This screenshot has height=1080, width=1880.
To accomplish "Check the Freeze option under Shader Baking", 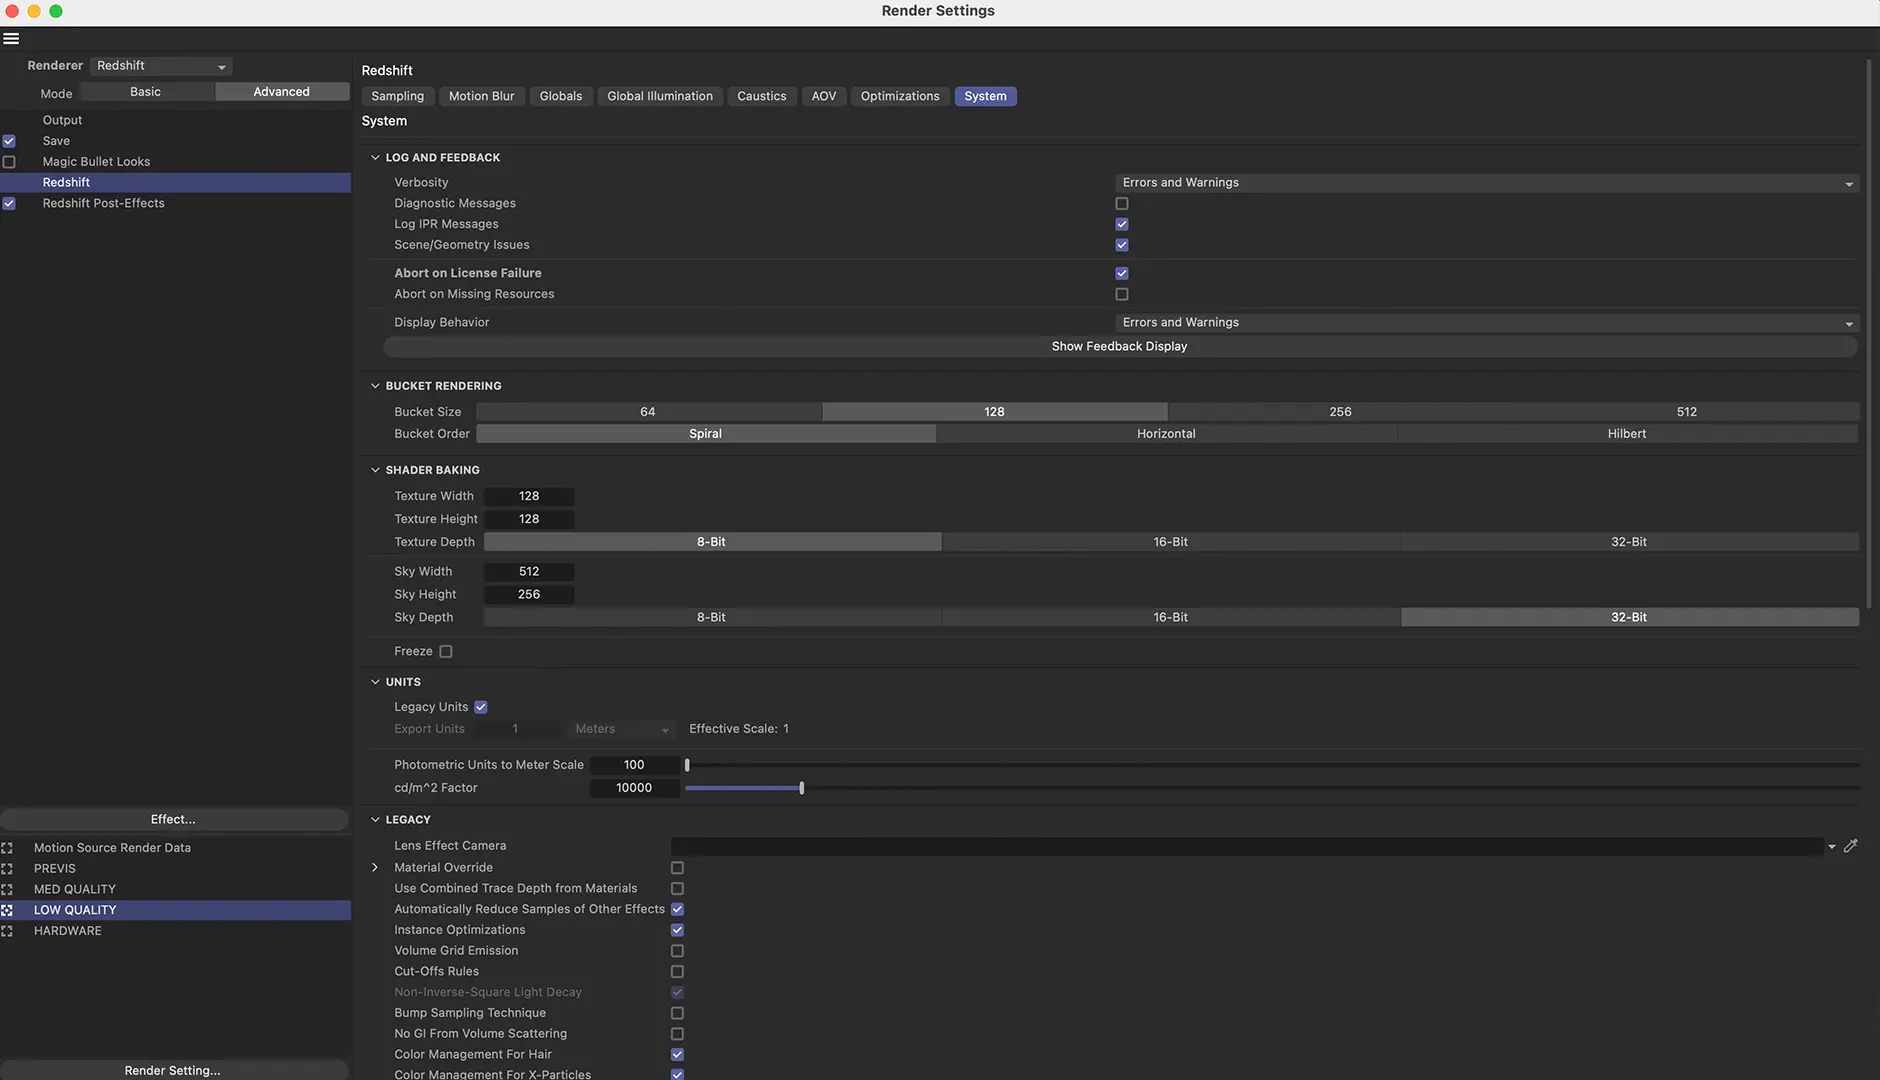I will pyautogui.click(x=445, y=650).
